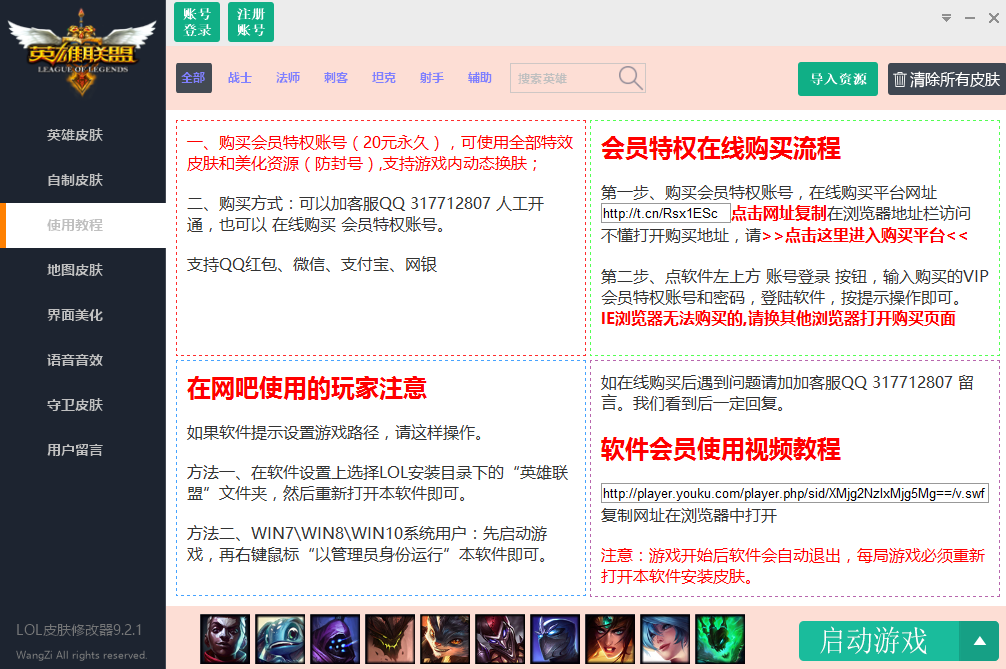Click 清除所有皮肤 clear all skins button

pos(947,79)
